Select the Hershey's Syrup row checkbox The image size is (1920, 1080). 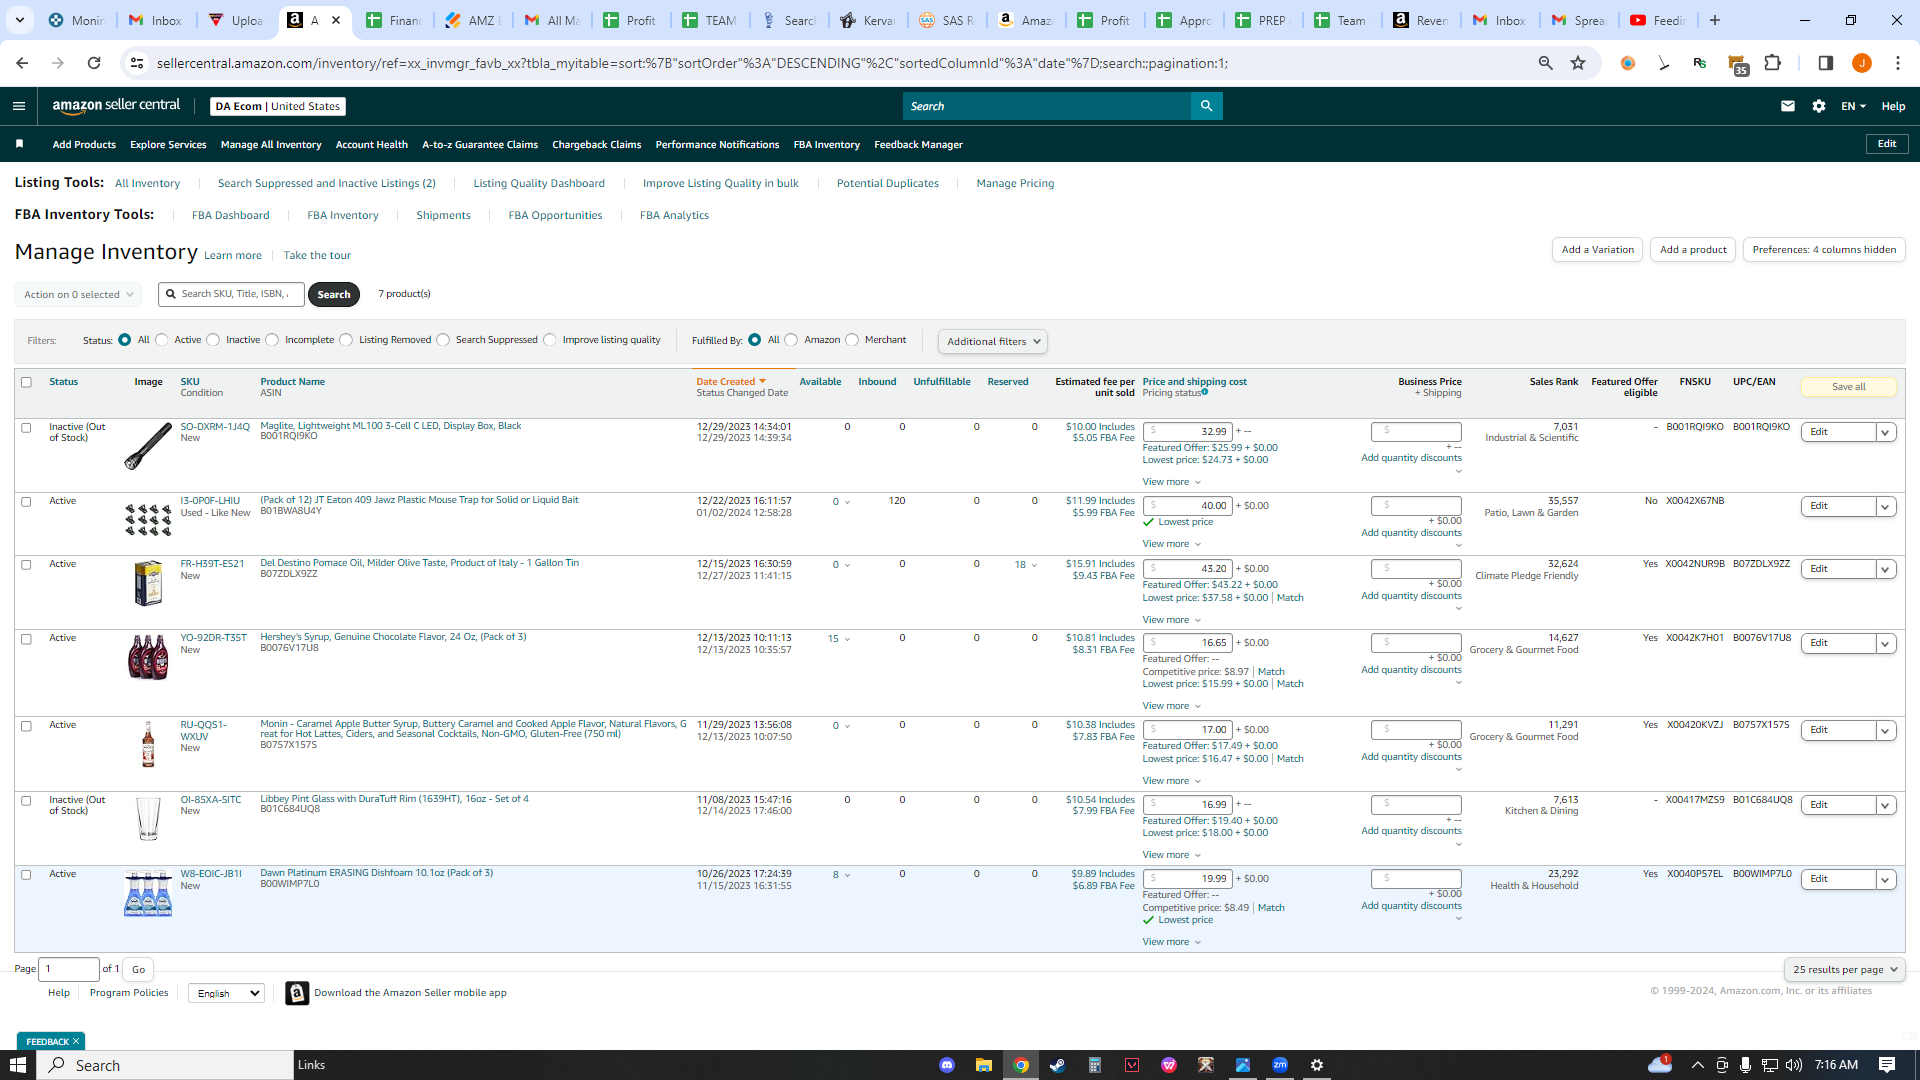pos(27,639)
